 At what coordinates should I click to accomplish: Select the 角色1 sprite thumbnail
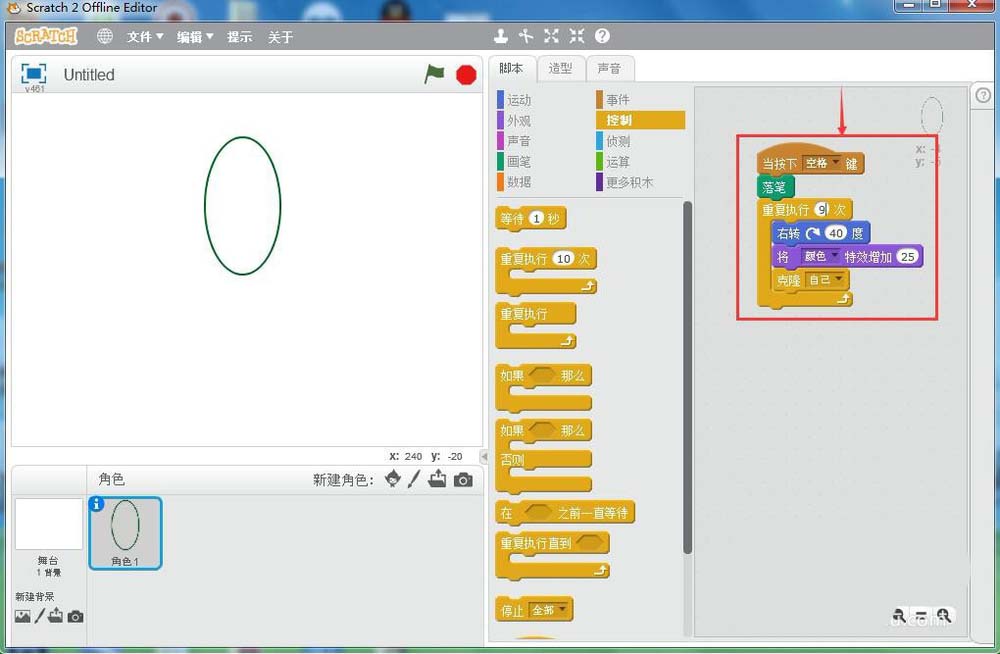point(125,533)
